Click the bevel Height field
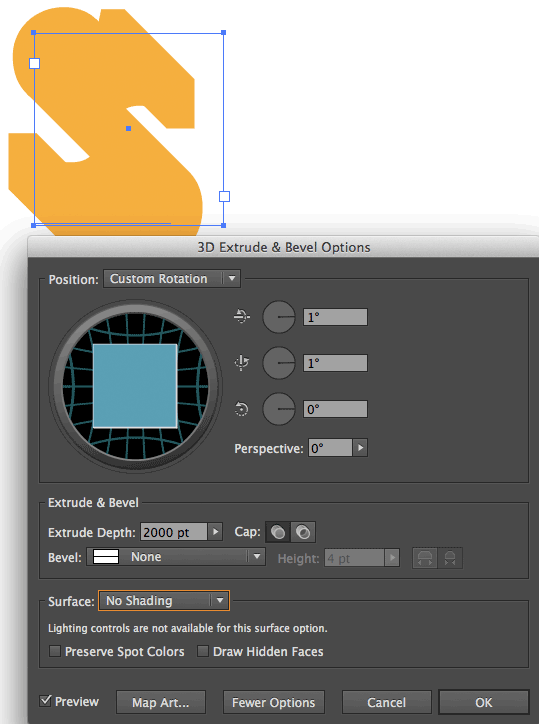The image size is (539, 724). click(354, 558)
